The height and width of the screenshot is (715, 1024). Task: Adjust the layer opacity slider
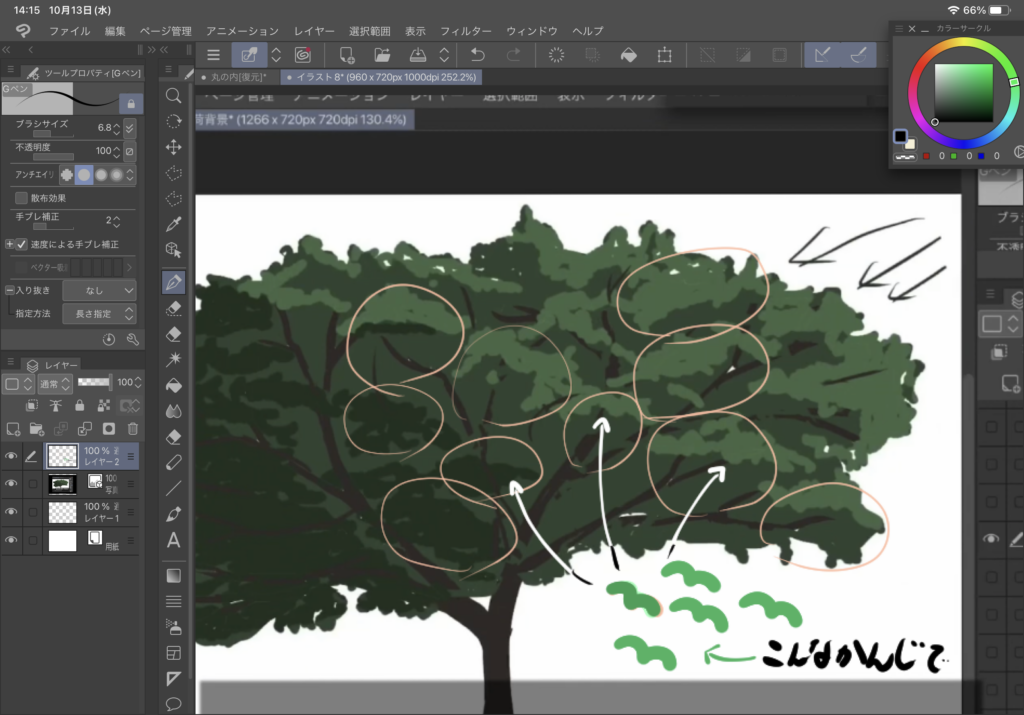pos(93,382)
